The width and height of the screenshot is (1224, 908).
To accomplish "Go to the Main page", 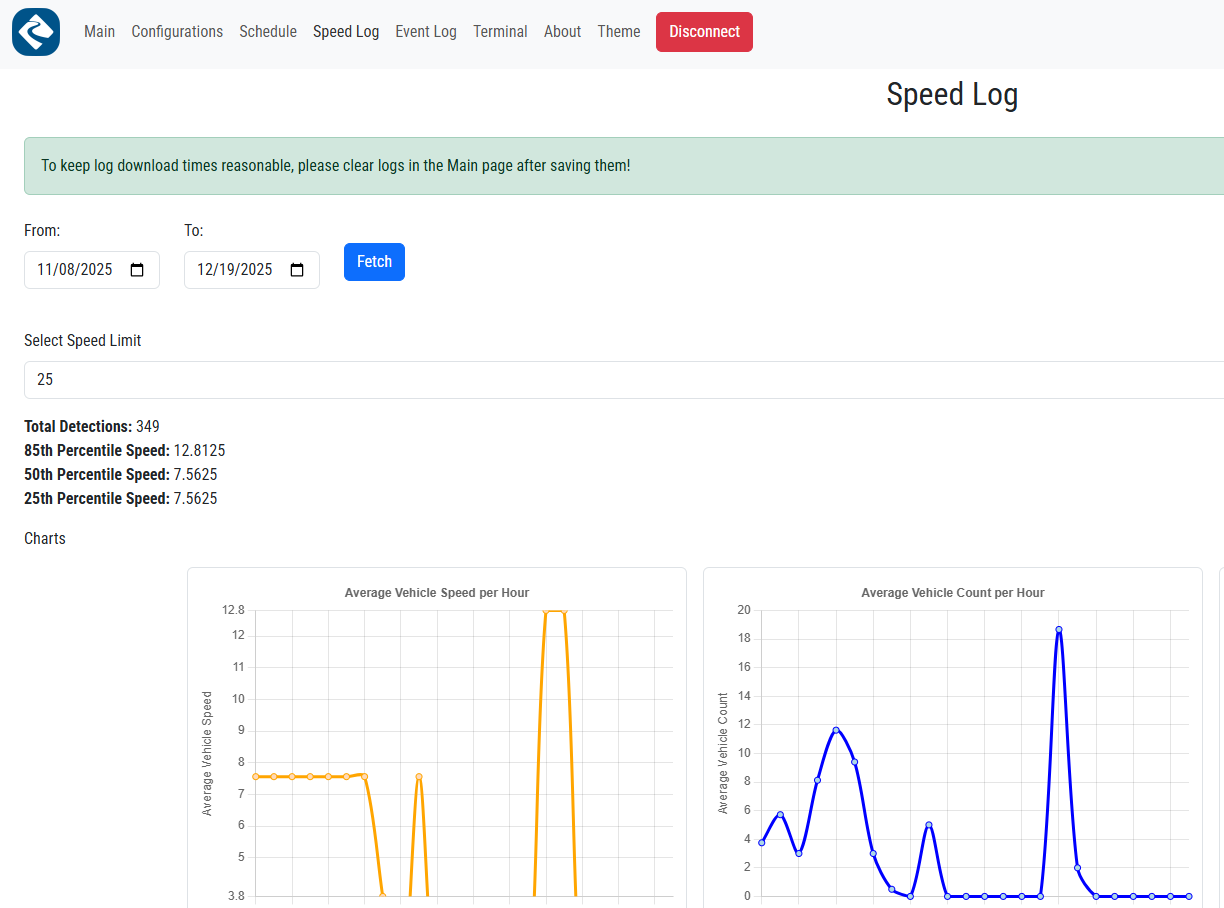I will [x=99, y=31].
